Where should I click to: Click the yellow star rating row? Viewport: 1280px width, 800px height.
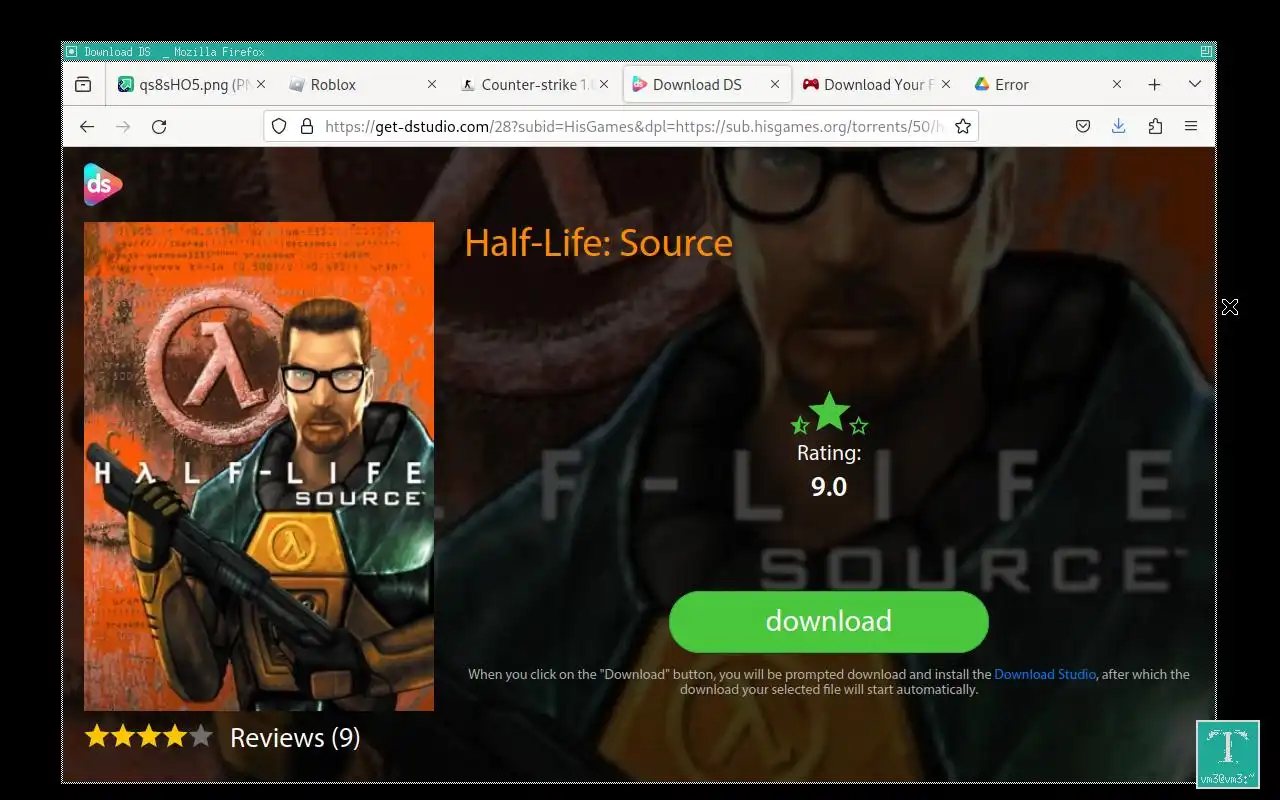tap(149, 737)
